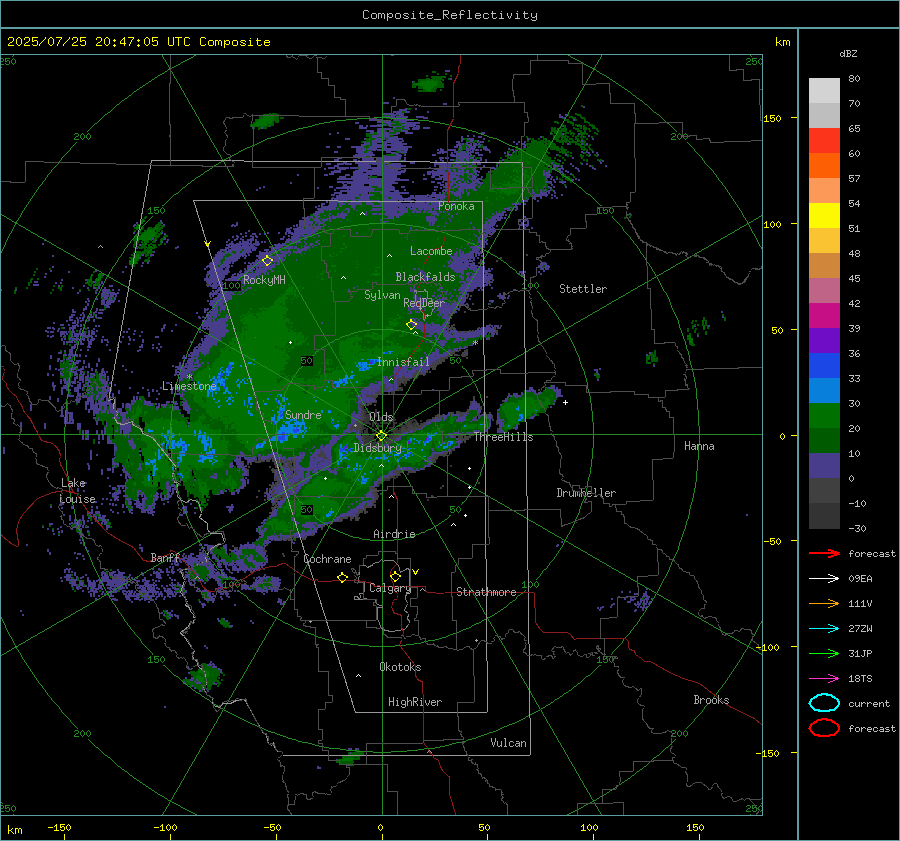Click the 'current' legend text
Image resolution: width=900 pixels, height=841 pixels.
click(x=869, y=703)
